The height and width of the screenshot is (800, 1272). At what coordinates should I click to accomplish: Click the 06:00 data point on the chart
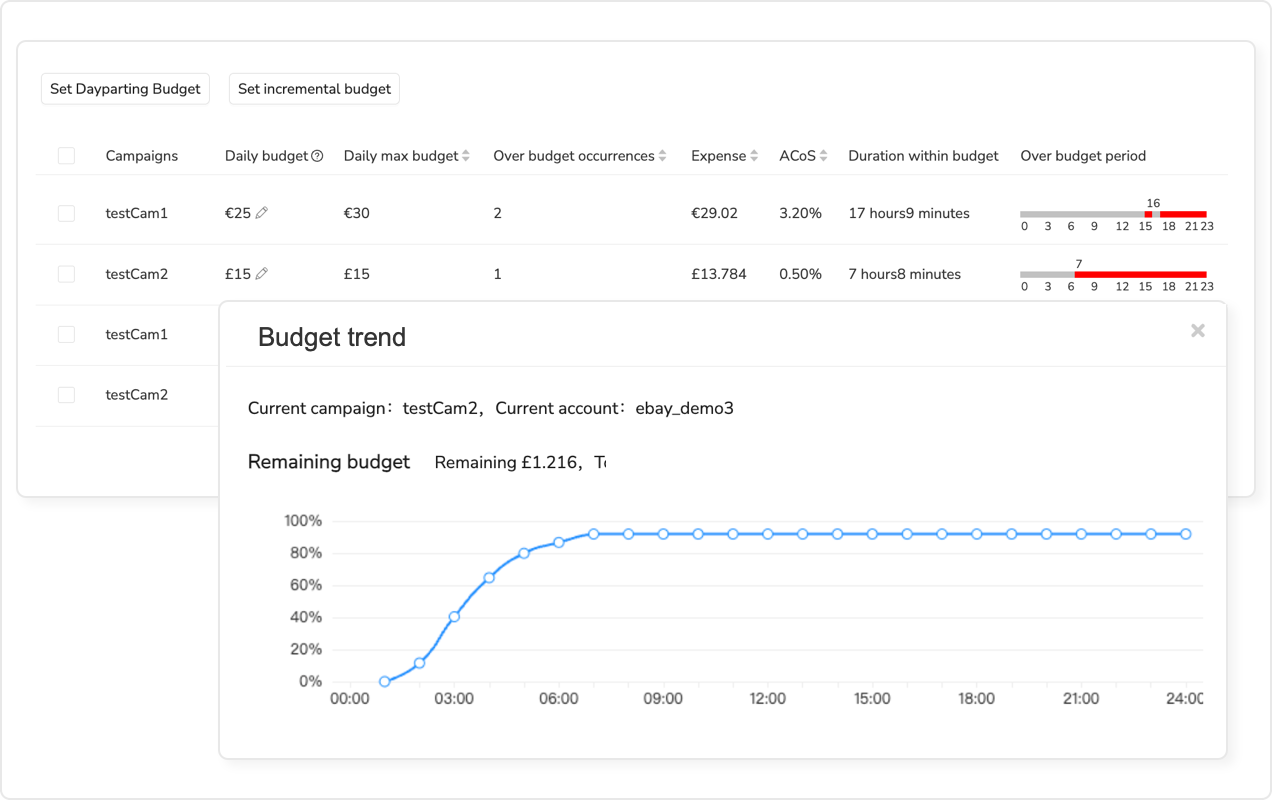559,544
